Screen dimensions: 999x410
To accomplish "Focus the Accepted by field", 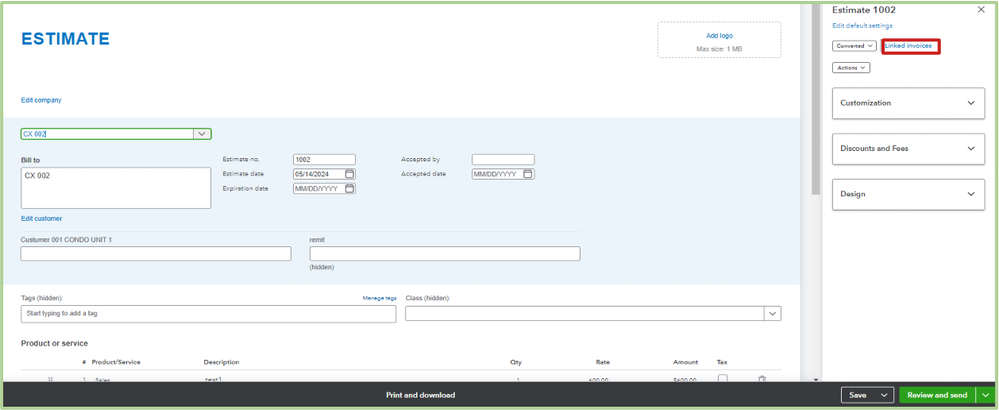I will click(503, 160).
